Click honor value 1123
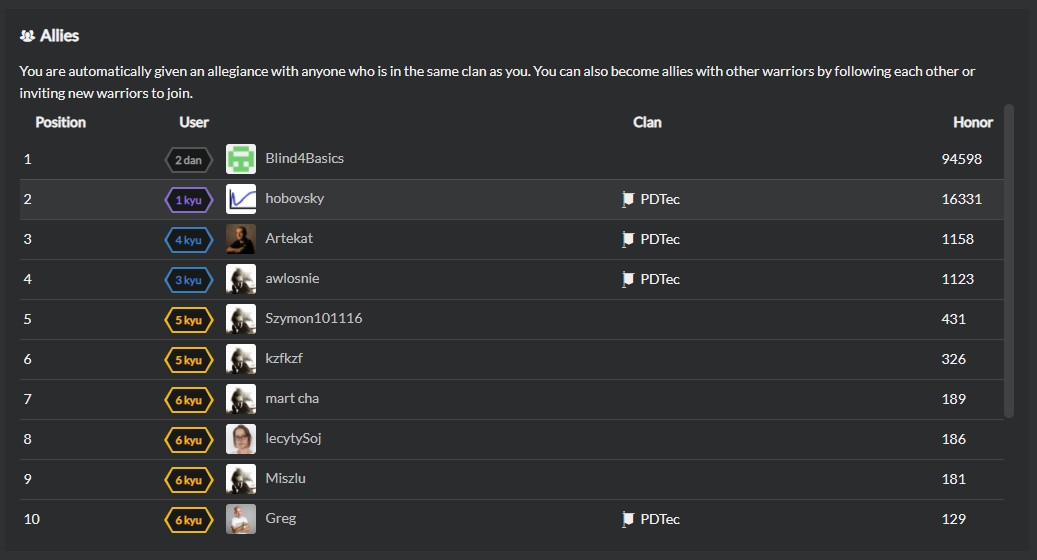Screen dimensions: 1037x560 click(x=958, y=279)
